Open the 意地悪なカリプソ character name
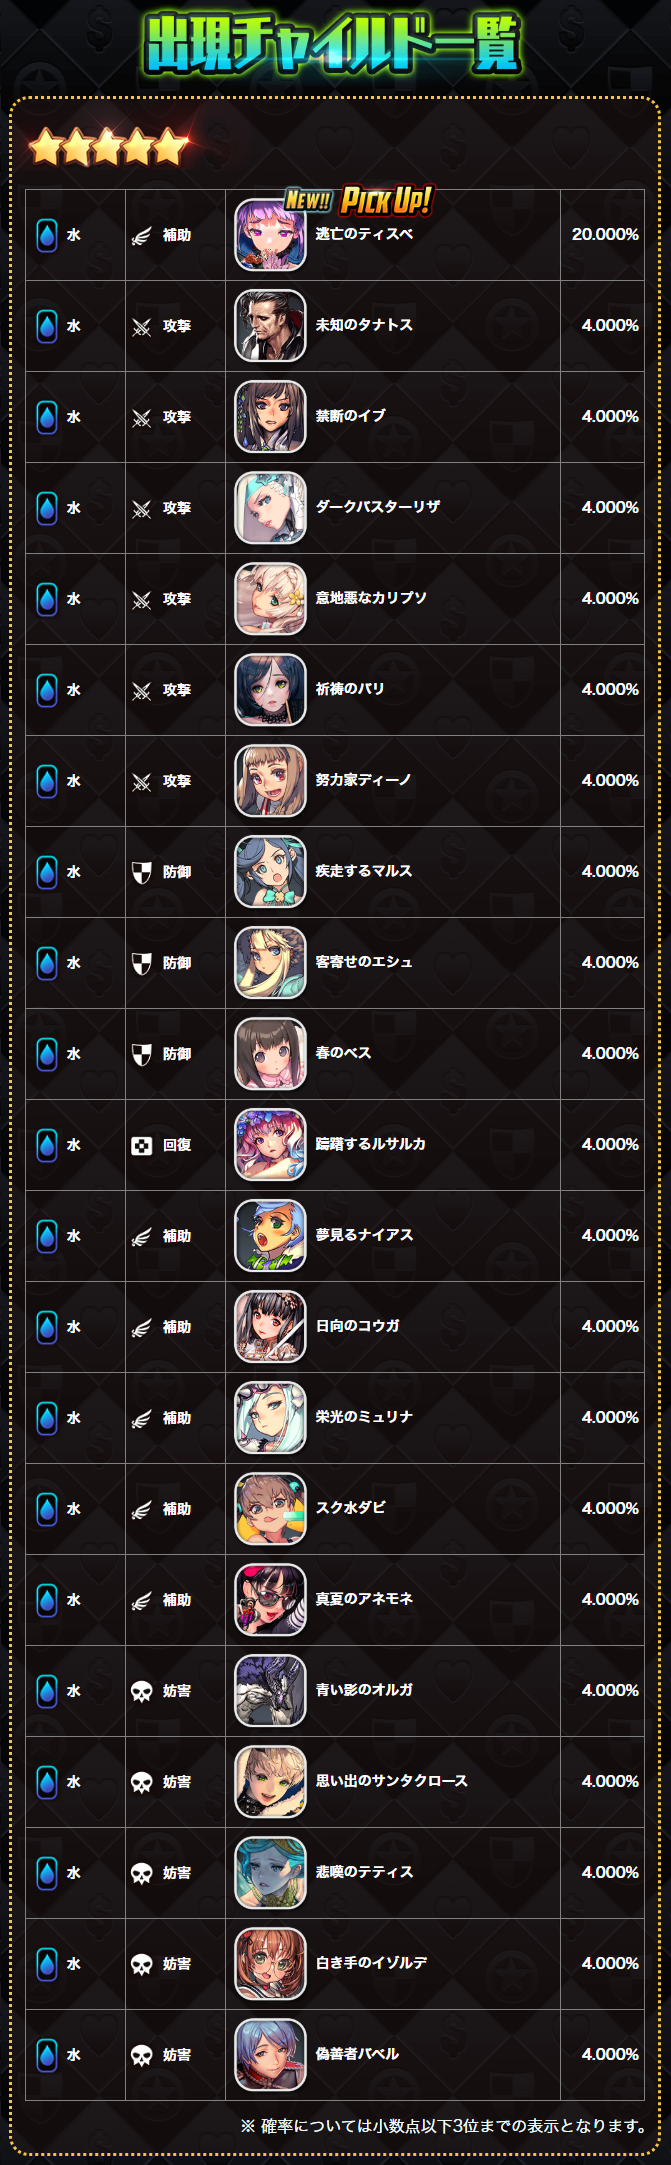Screen dimensions: 671x2165 point(371,598)
